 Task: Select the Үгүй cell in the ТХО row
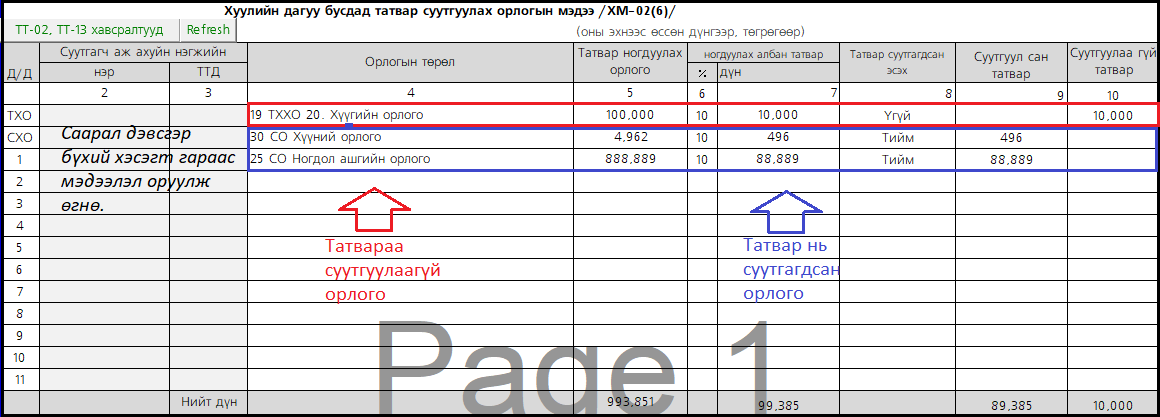click(x=897, y=115)
